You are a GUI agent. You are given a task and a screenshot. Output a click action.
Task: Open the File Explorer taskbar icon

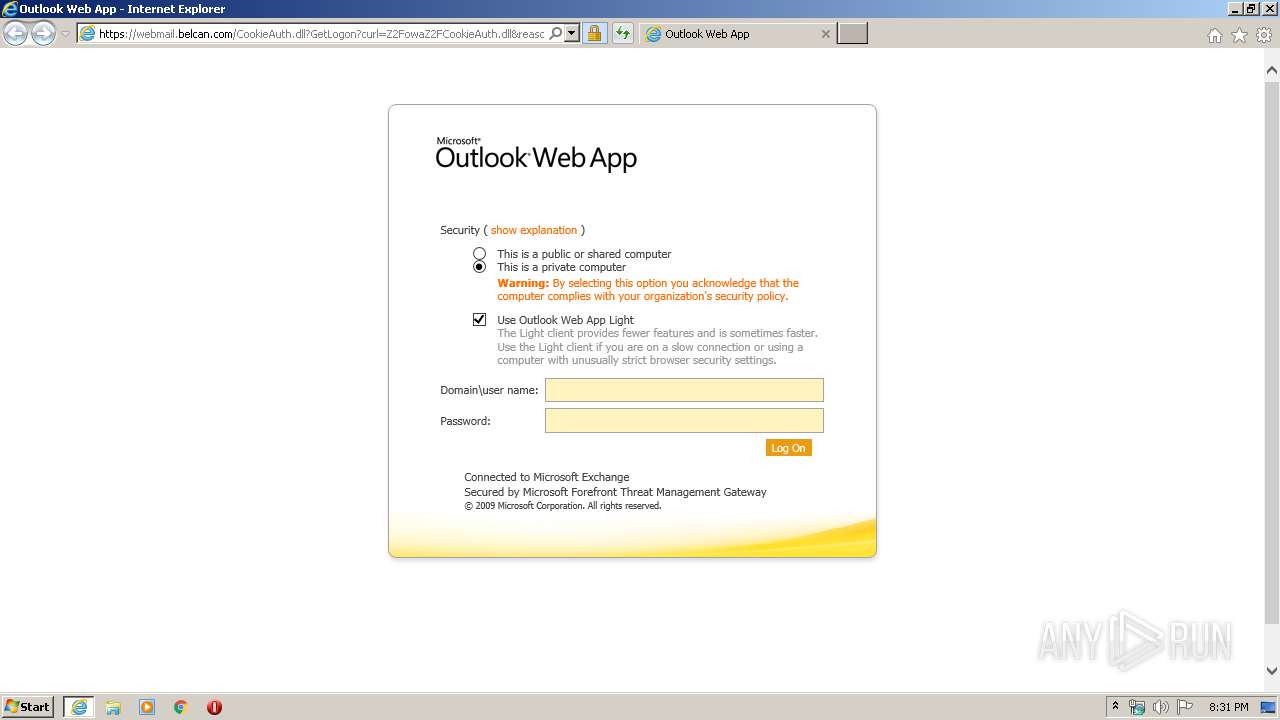point(113,707)
